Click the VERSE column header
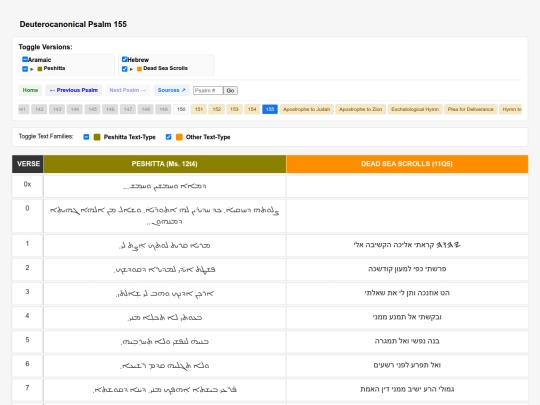540x405 pixels. (x=28, y=164)
